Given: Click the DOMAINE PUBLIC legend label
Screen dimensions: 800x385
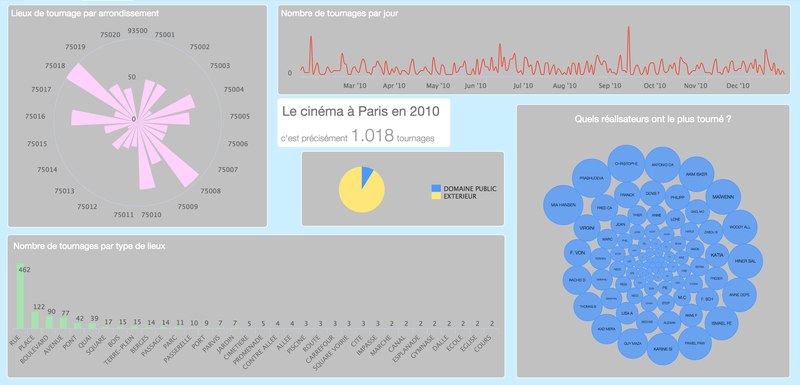Looking at the screenshot, I should pos(469,189).
